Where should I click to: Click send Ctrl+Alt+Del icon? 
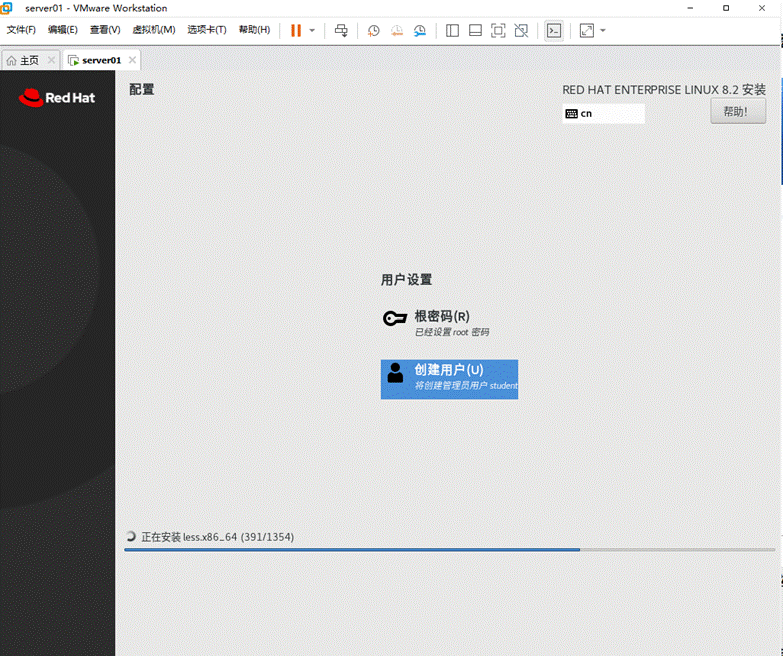[341, 30]
